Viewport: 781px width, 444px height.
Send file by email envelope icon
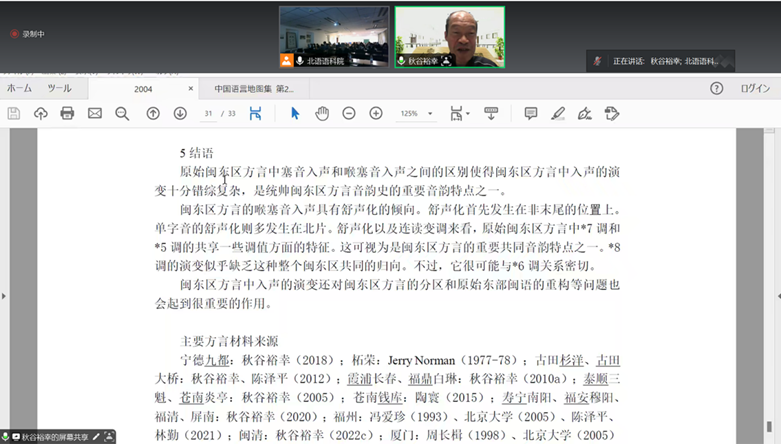coord(95,114)
